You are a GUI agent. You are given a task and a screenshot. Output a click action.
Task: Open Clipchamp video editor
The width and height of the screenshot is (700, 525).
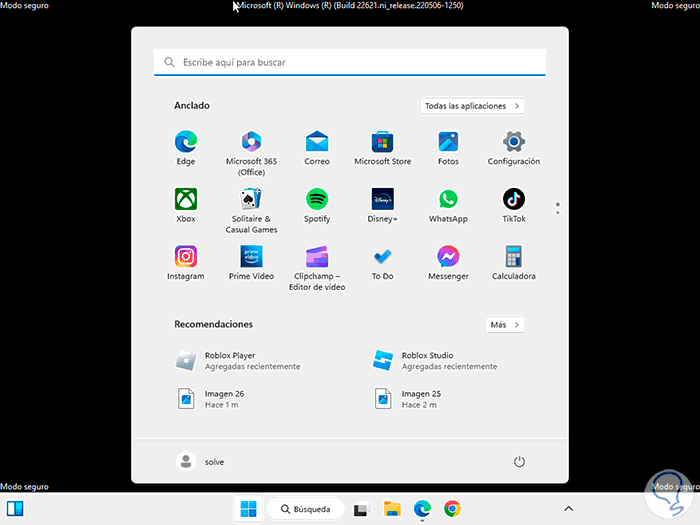point(317,268)
